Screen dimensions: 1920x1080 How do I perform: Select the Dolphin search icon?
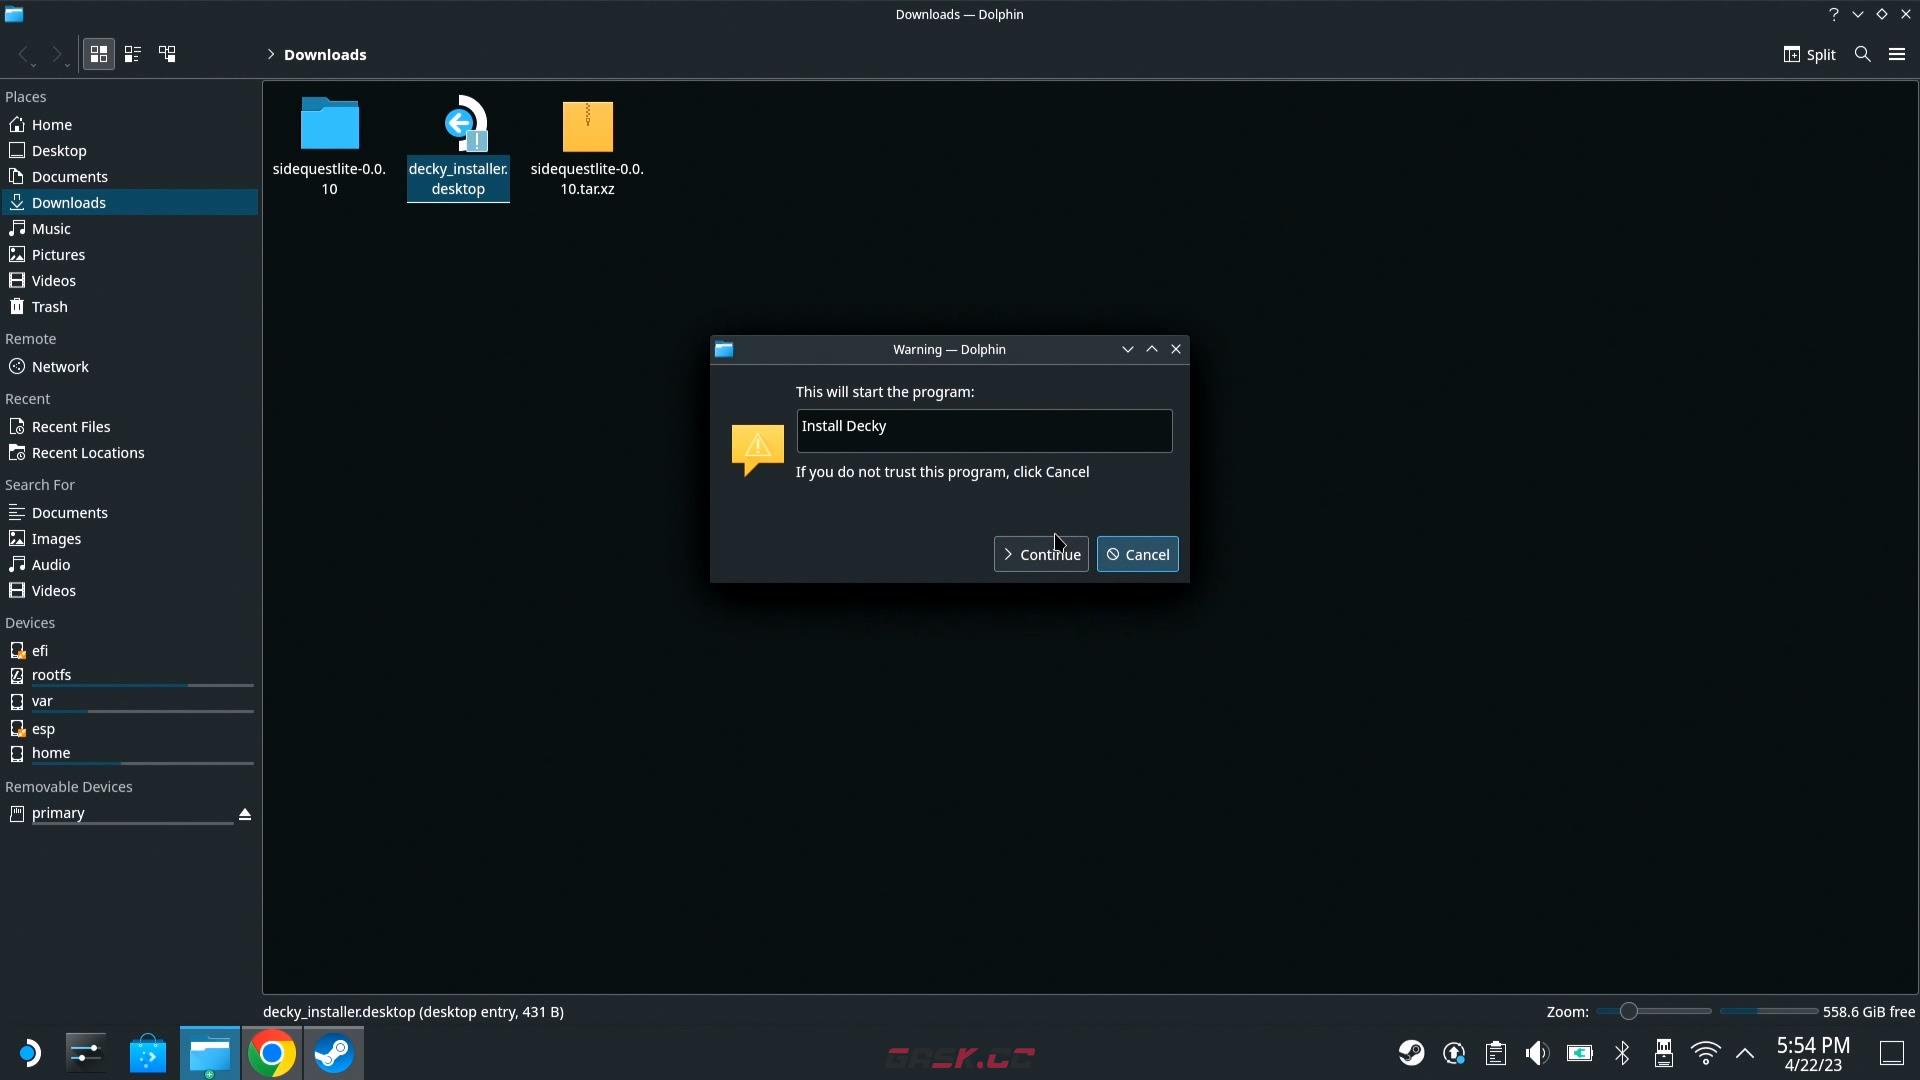(x=1863, y=54)
